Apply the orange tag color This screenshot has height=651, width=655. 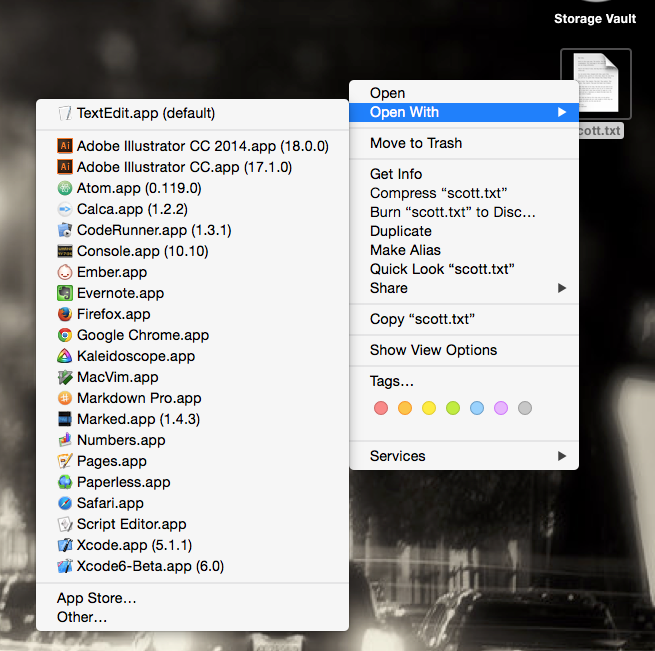click(405, 408)
